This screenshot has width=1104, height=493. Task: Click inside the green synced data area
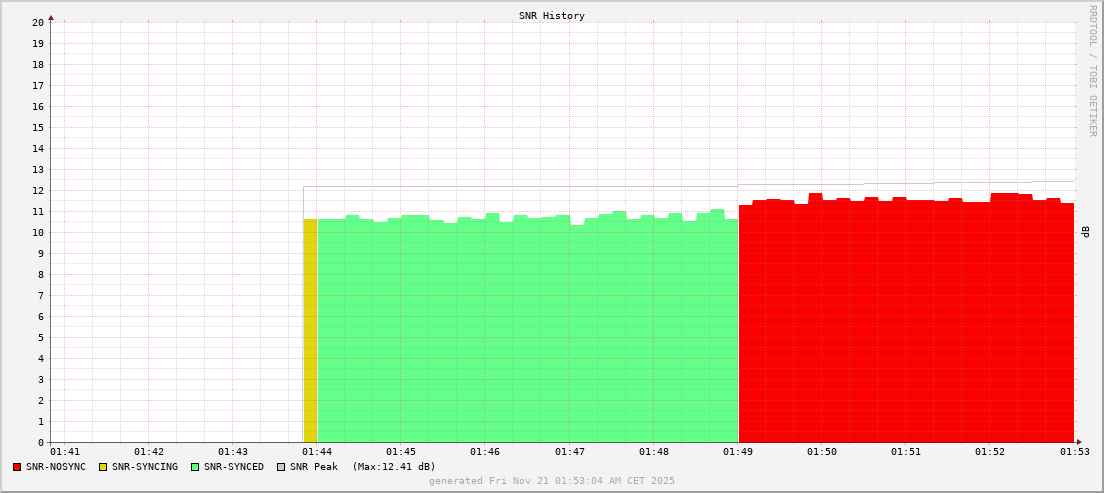tap(527, 330)
